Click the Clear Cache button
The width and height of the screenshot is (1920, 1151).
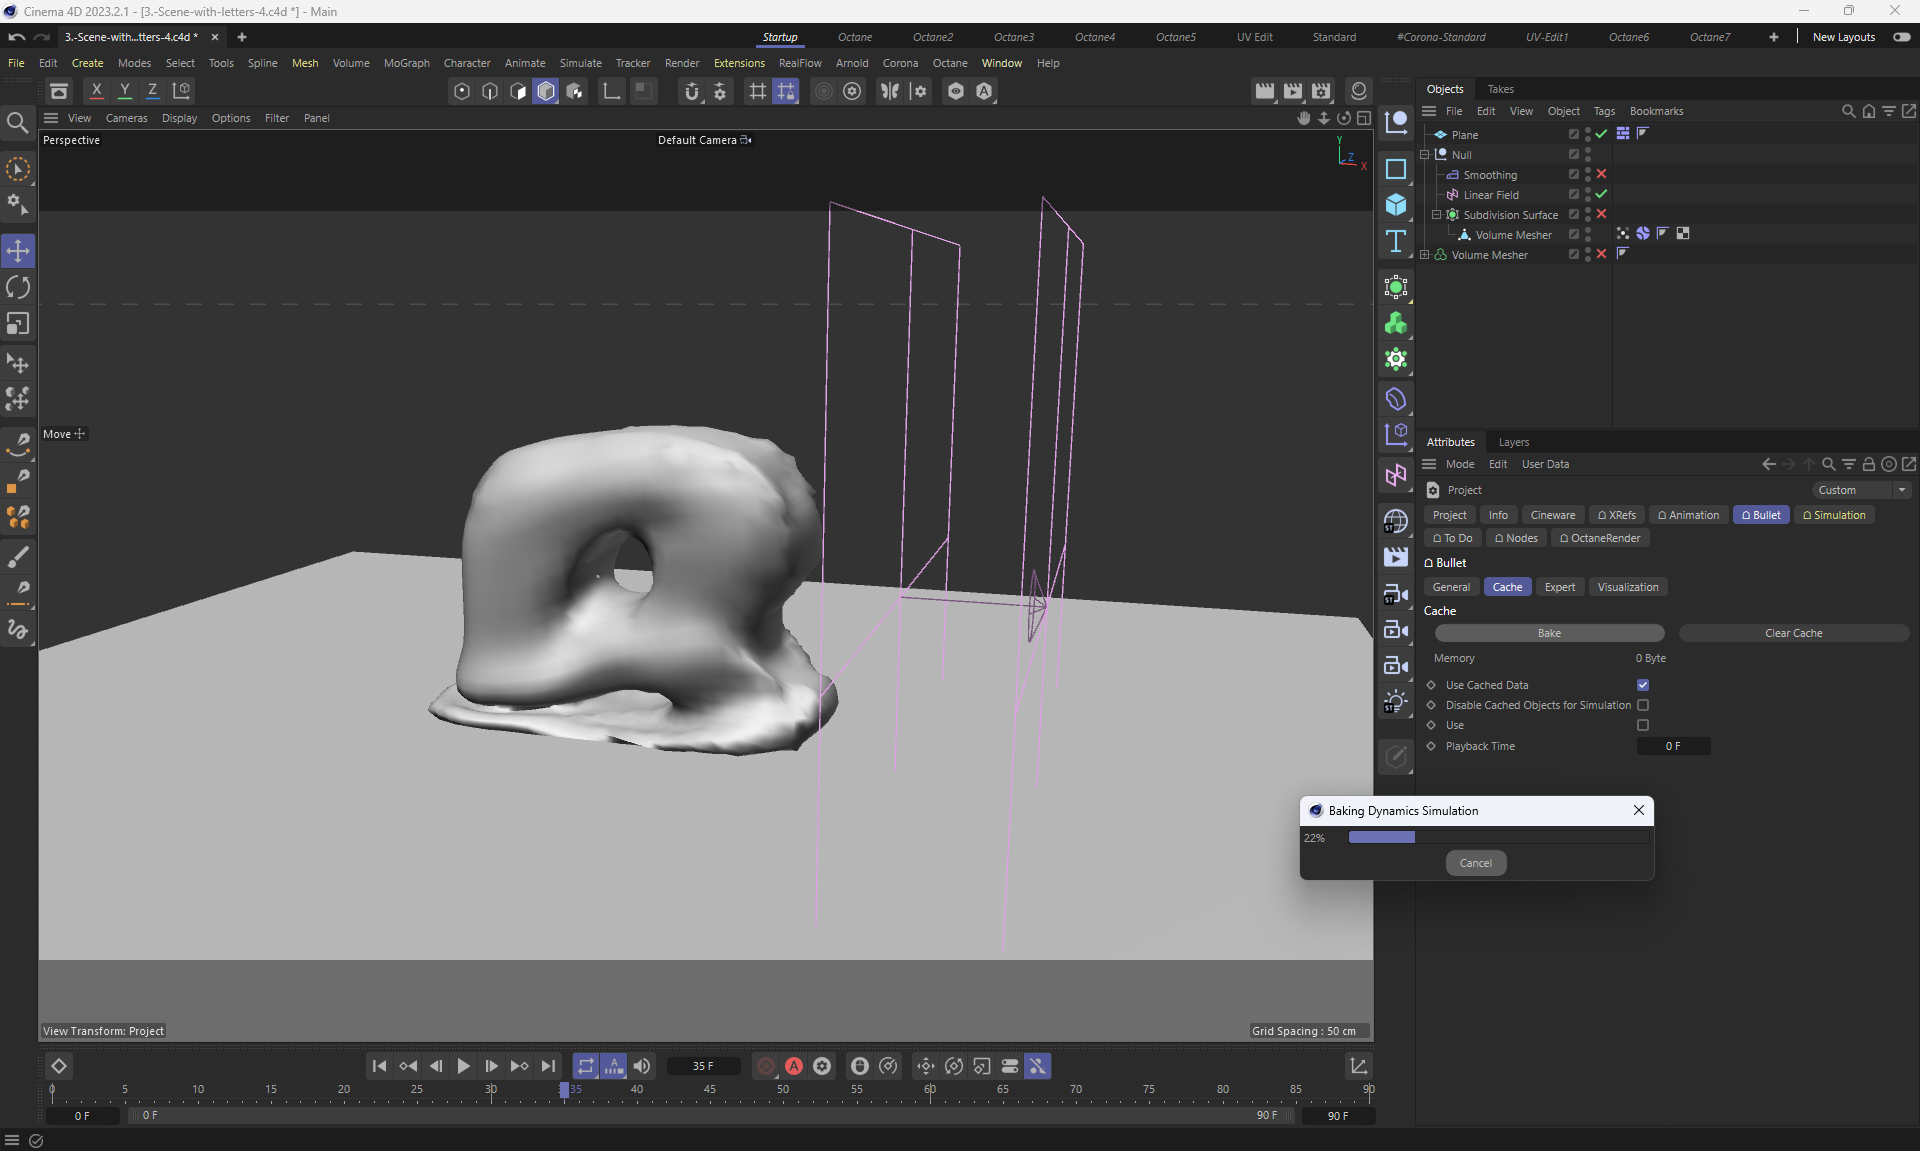[x=1793, y=633]
